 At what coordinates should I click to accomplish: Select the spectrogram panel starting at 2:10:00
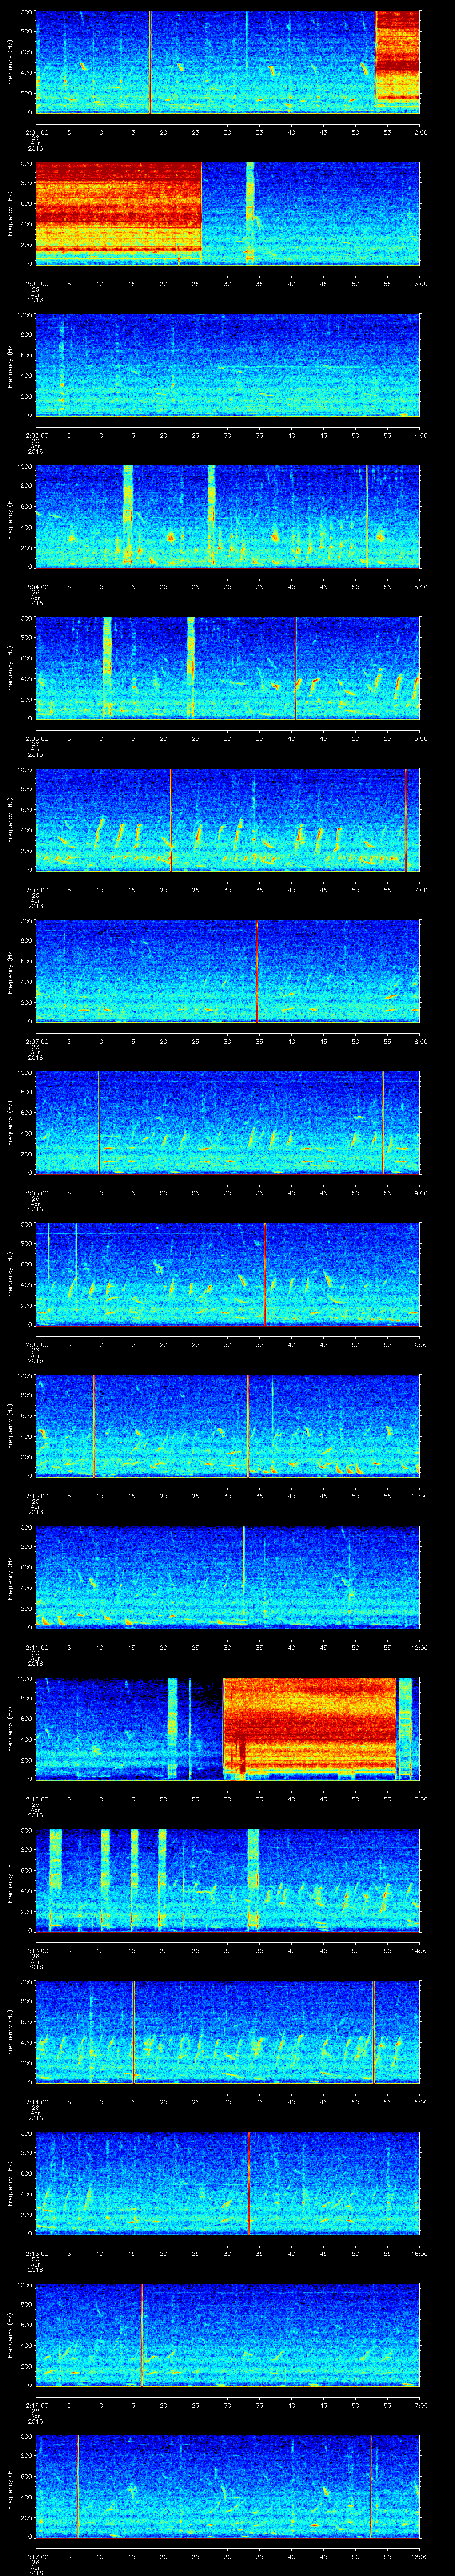coord(228,1427)
